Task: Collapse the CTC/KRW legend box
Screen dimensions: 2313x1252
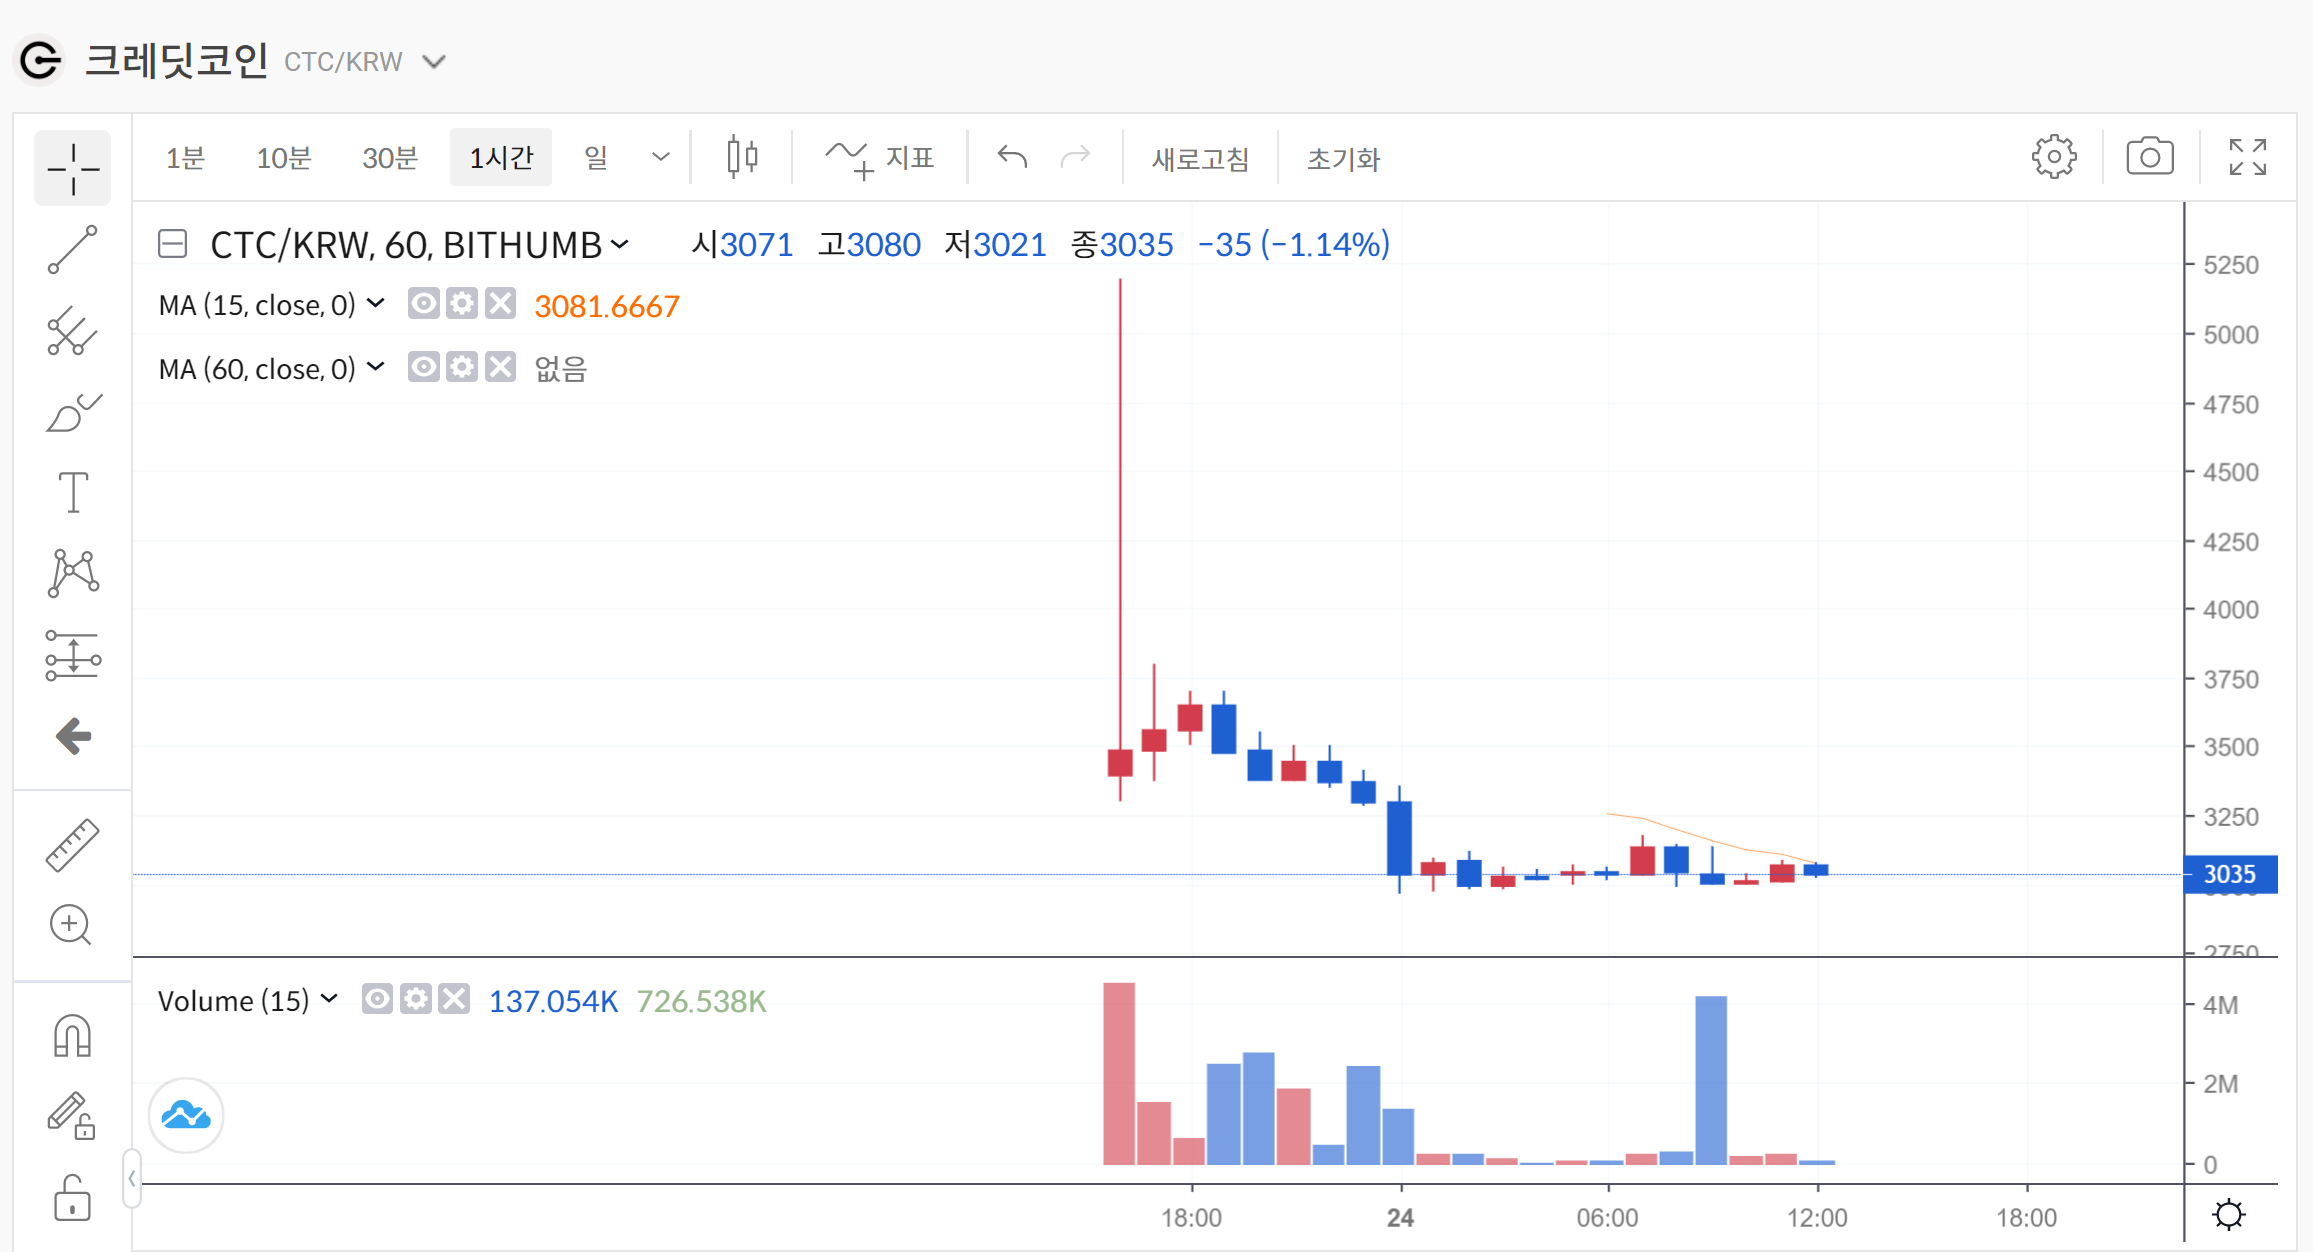Action: pos(173,244)
